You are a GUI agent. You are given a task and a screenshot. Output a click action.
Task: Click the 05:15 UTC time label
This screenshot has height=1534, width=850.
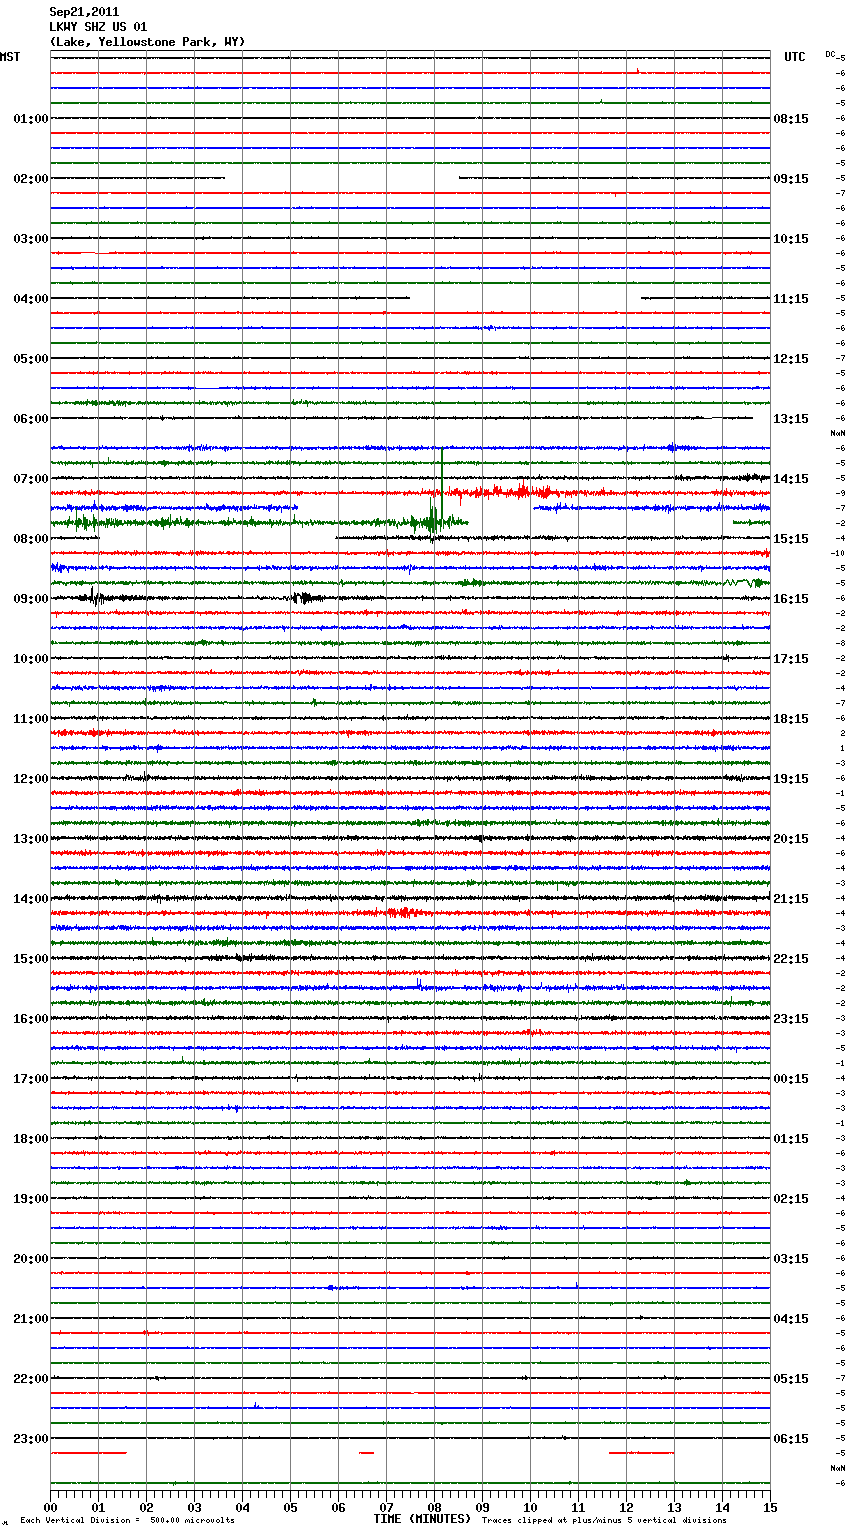pos(791,1379)
